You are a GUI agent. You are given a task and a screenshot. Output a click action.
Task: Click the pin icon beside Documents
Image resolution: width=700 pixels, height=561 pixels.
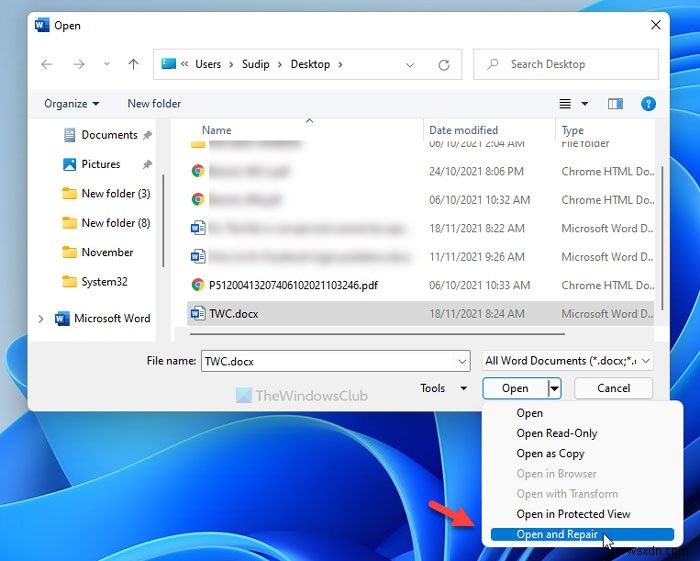pos(147,135)
